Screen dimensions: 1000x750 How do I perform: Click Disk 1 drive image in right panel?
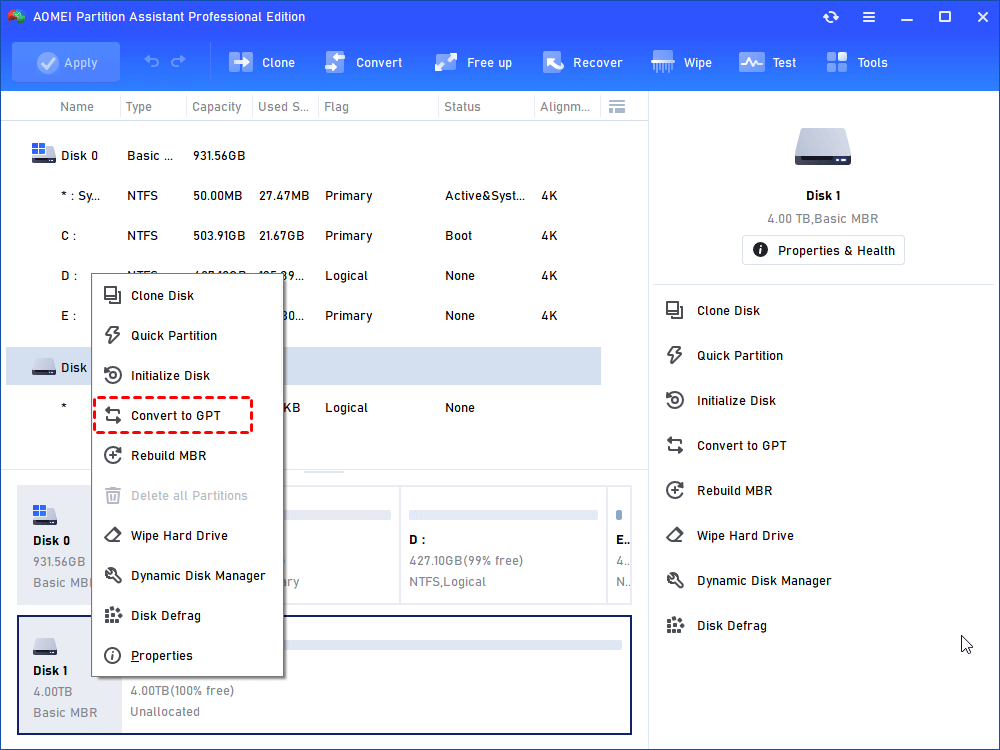coord(823,147)
